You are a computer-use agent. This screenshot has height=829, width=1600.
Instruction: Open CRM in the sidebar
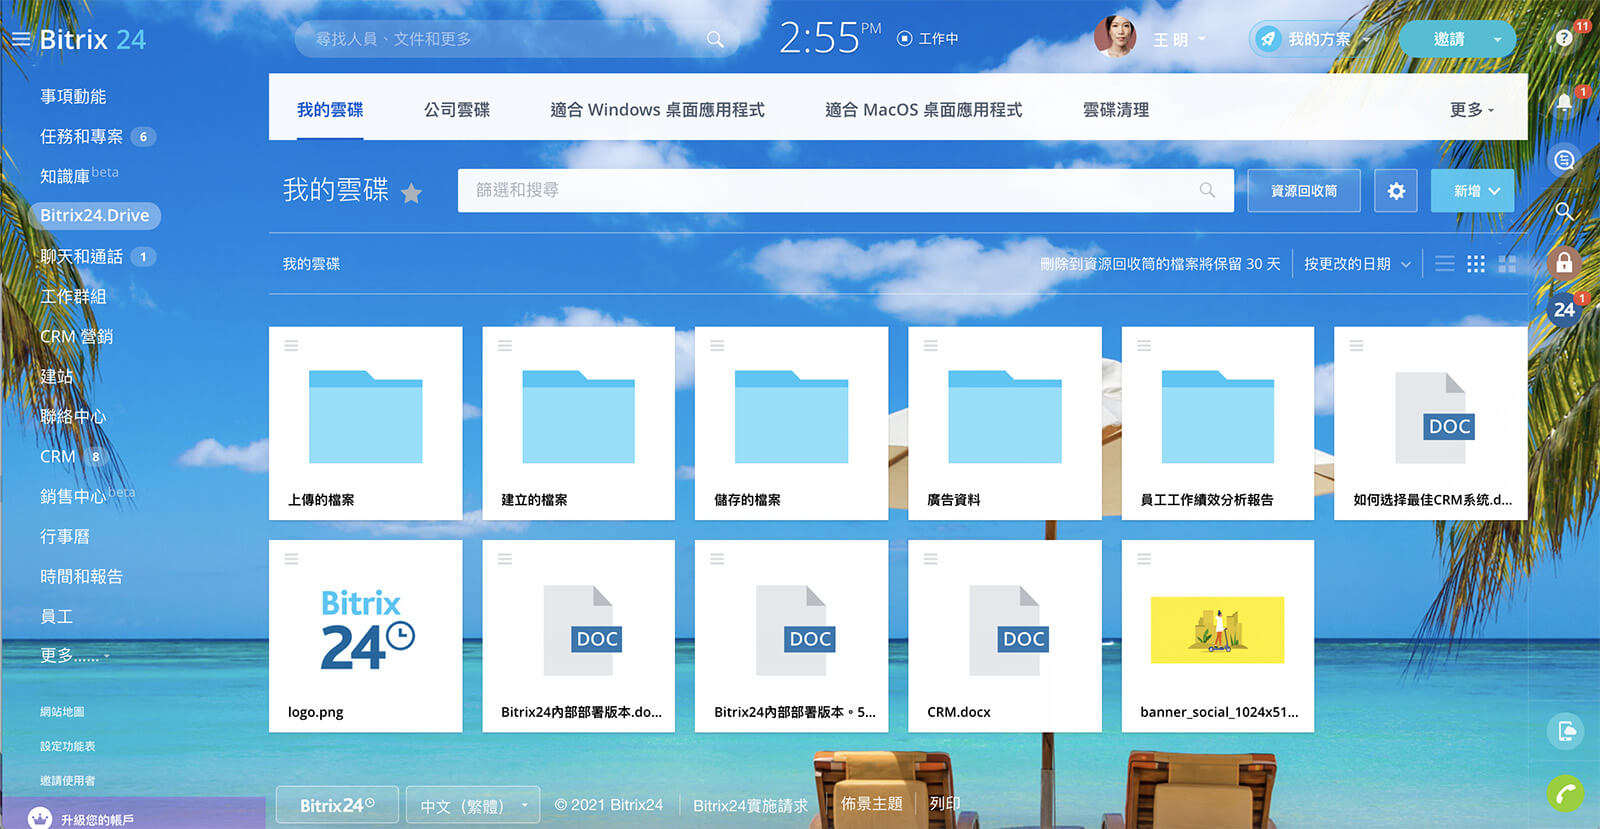(58, 456)
